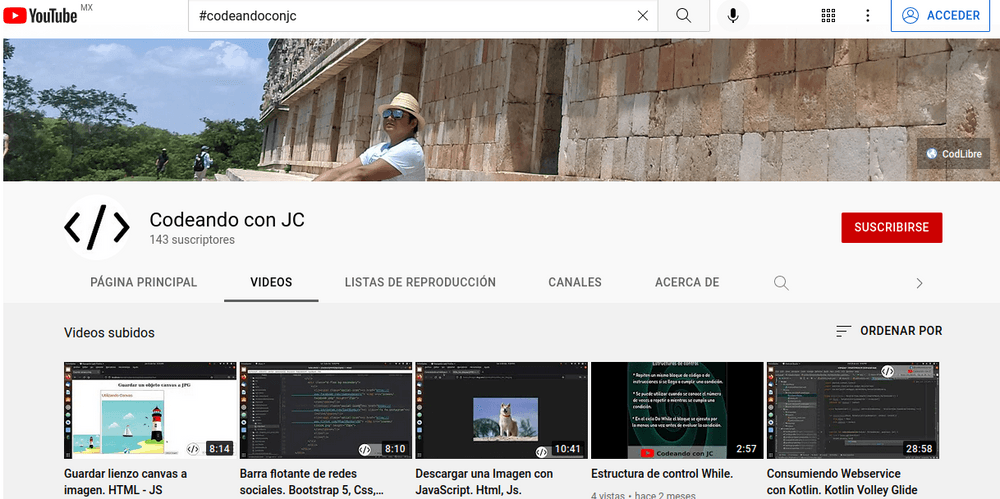
Task: Click the red SUSCRIBIRSE button
Action: [891, 227]
